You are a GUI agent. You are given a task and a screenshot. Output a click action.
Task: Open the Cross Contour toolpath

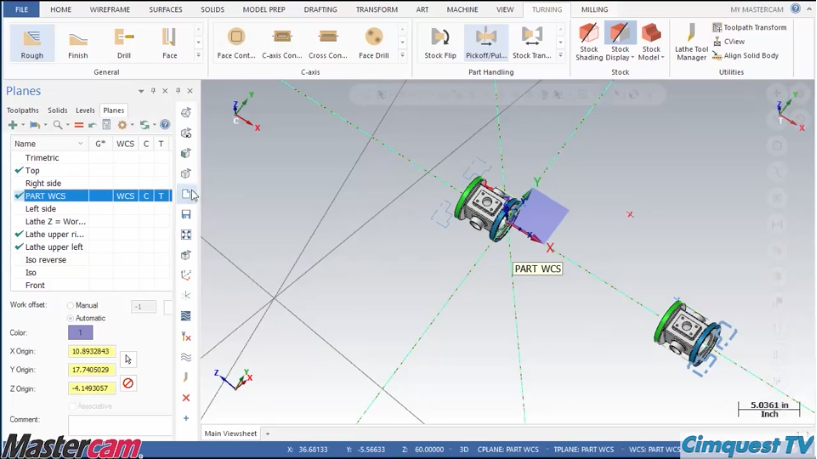328,43
